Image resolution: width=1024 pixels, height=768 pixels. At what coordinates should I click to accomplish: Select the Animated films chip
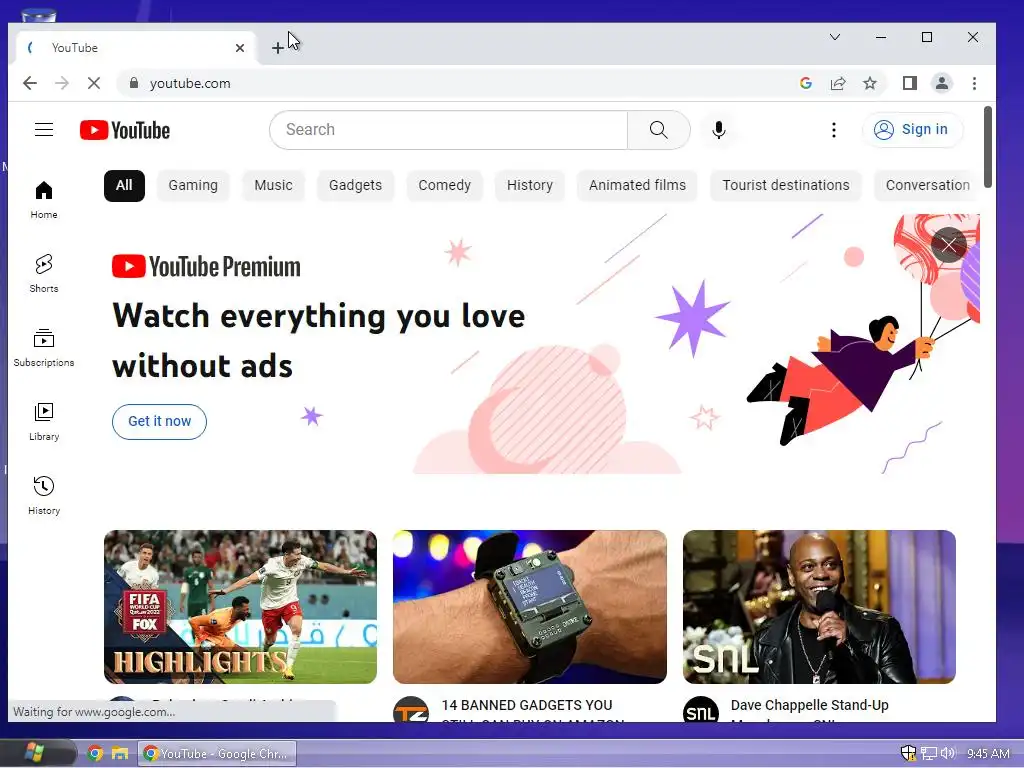click(x=637, y=185)
